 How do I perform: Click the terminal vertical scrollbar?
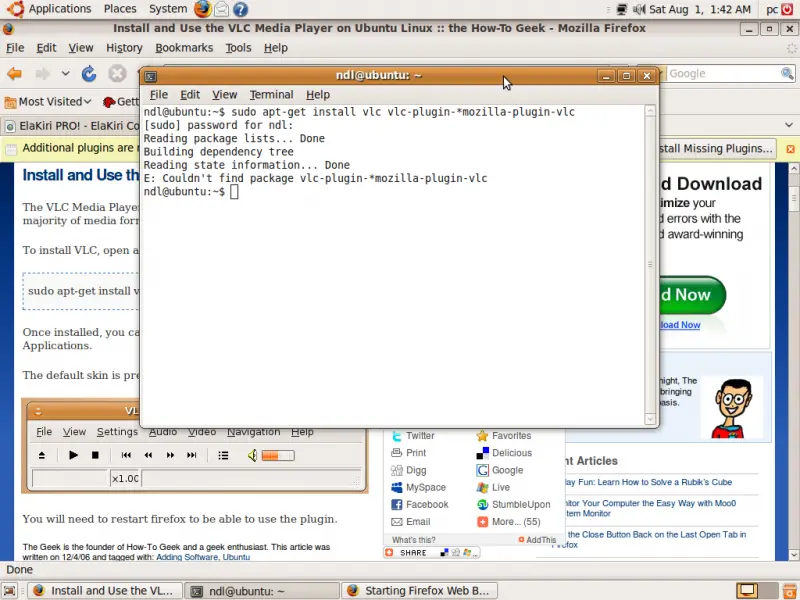[650, 264]
